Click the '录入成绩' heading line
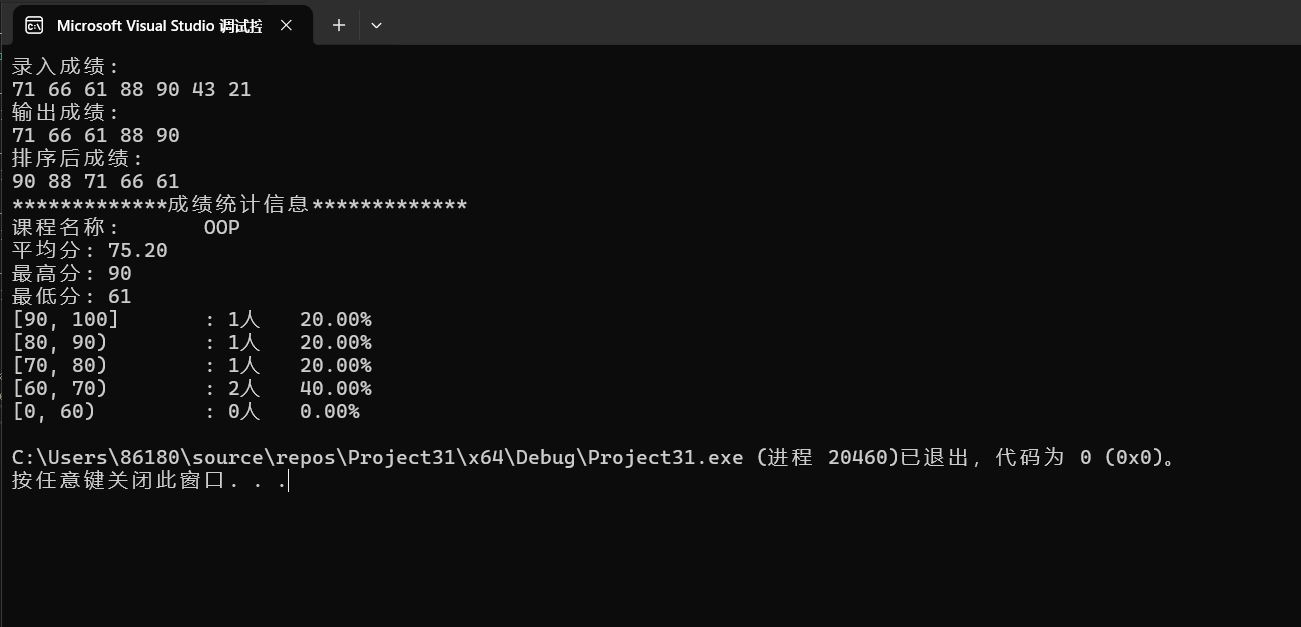The width and height of the screenshot is (1301, 627). point(66,67)
